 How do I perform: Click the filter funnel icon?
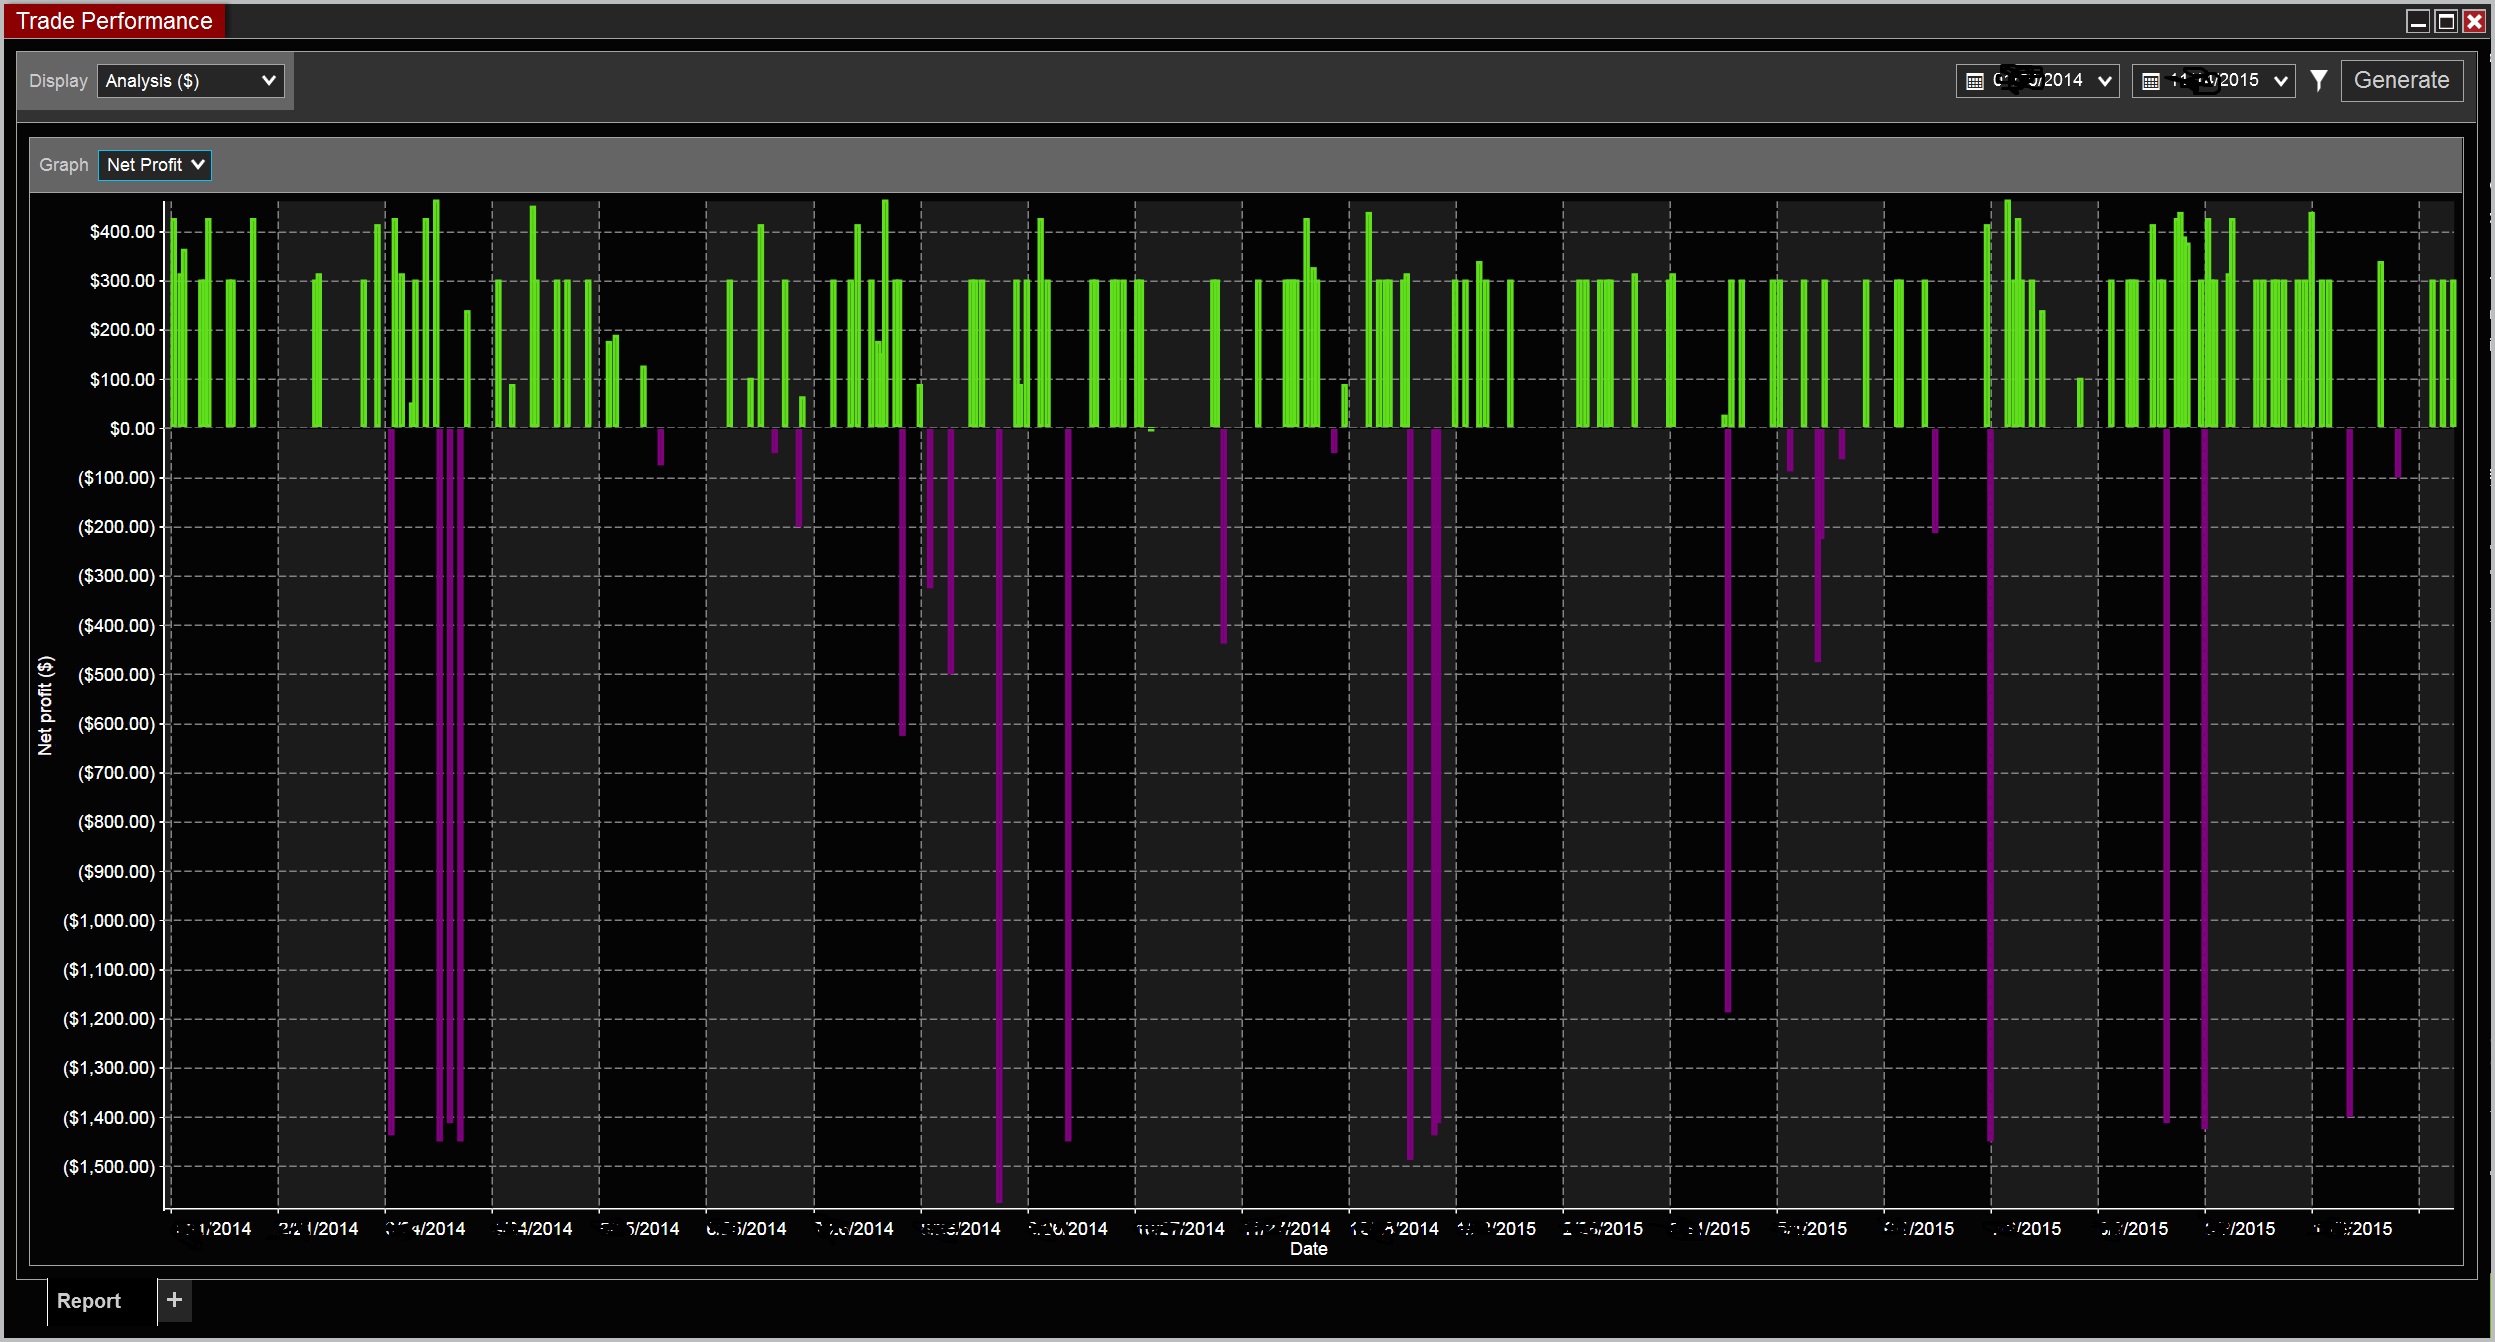point(2319,81)
